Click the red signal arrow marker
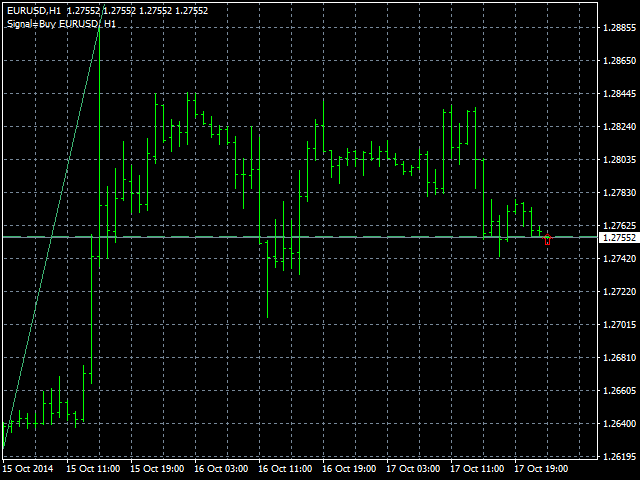Image resolution: width=640 pixels, height=480 pixels. [547, 240]
